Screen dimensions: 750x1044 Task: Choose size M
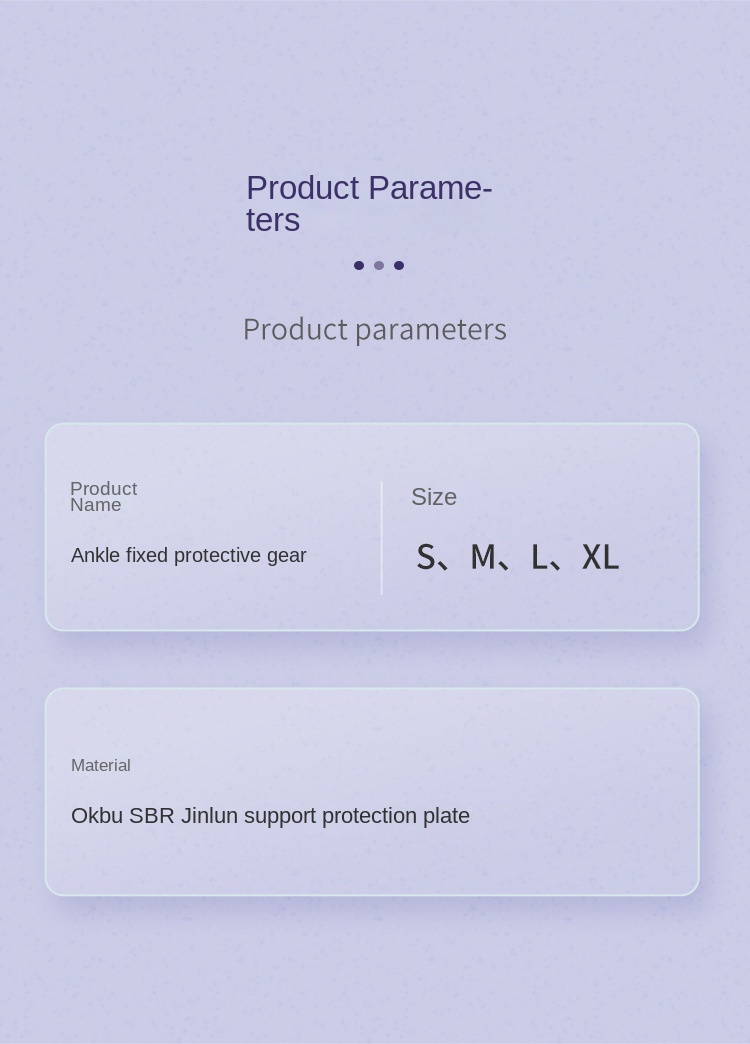tap(482, 557)
